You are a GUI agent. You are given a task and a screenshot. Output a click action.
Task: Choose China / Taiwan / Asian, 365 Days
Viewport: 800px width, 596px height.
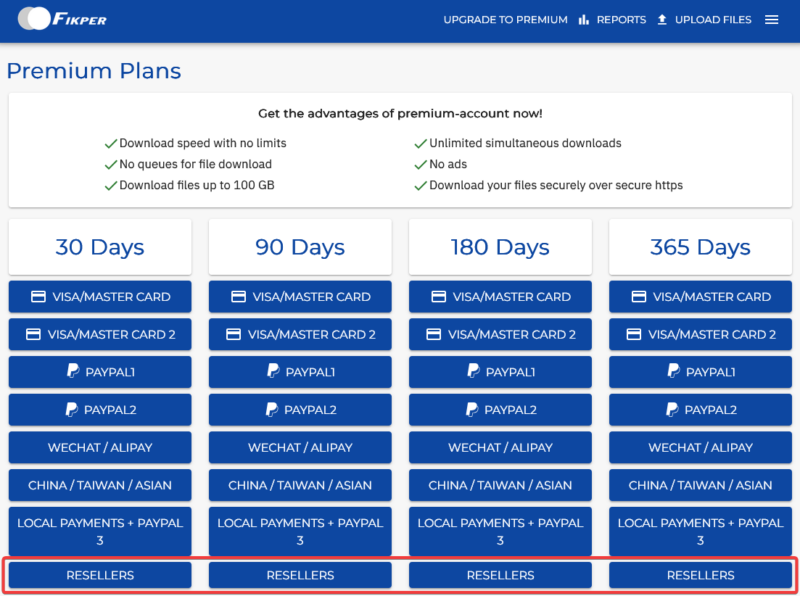point(701,485)
